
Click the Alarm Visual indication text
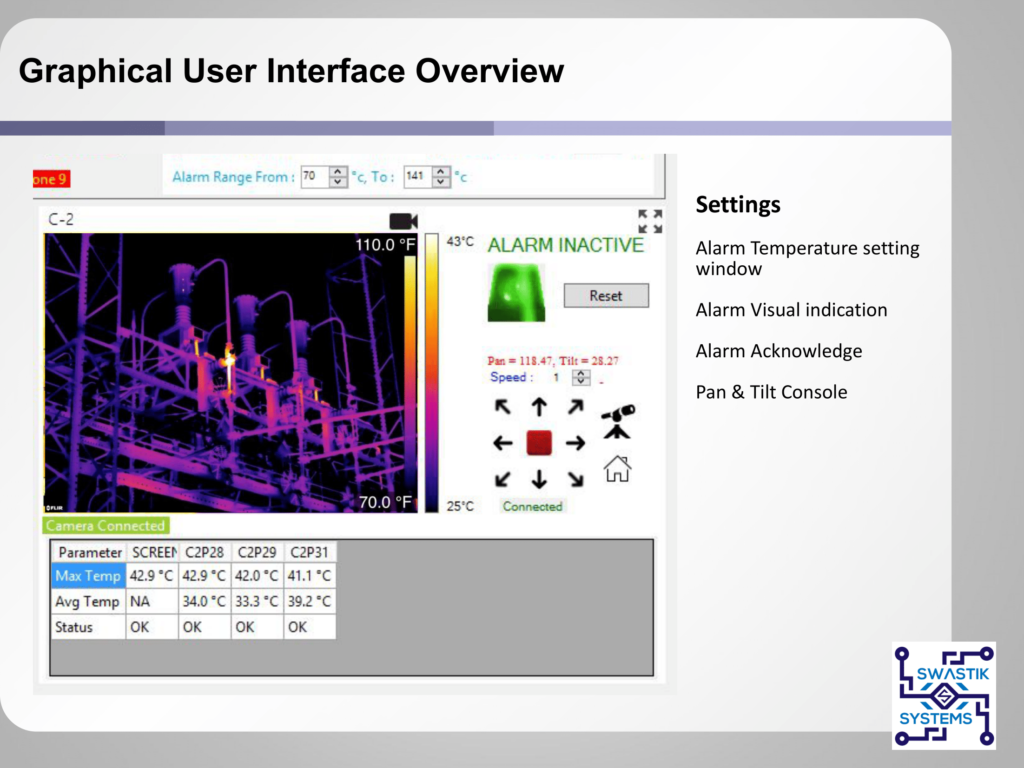(792, 310)
